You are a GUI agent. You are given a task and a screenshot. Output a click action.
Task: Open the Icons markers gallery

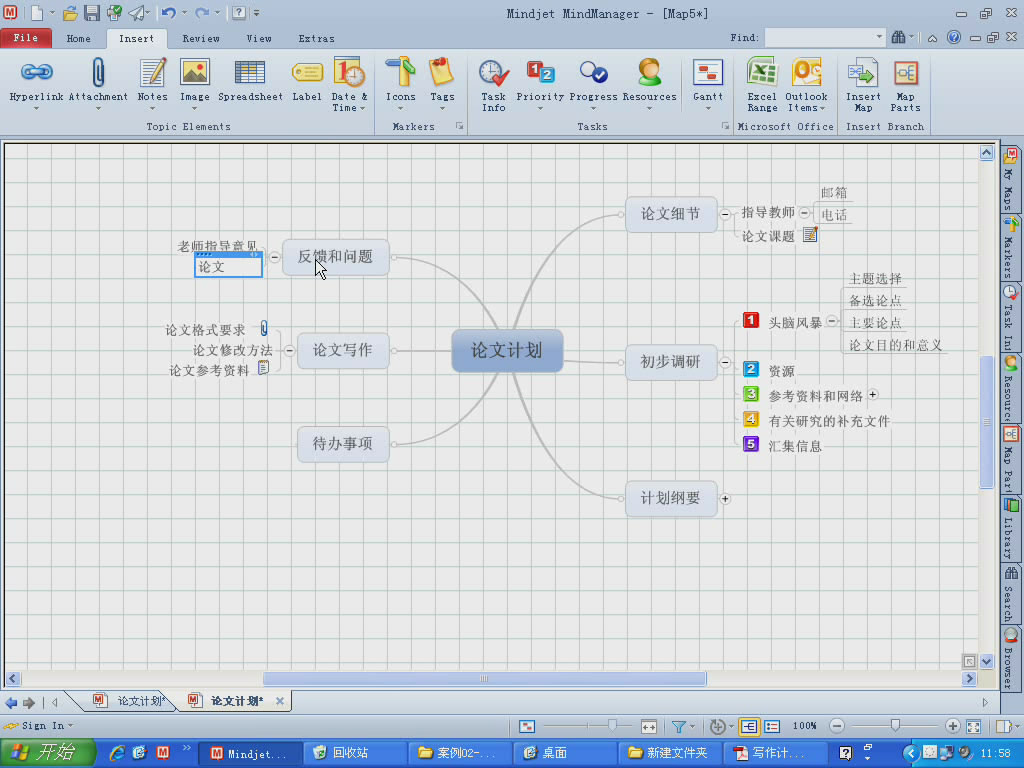tap(400, 83)
